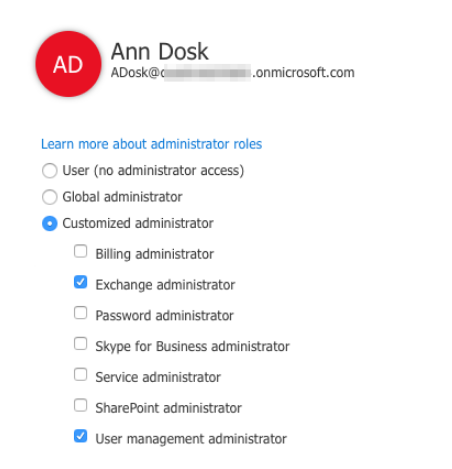Uncheck the Exchange administrator checkbox

tap(80, 282)
